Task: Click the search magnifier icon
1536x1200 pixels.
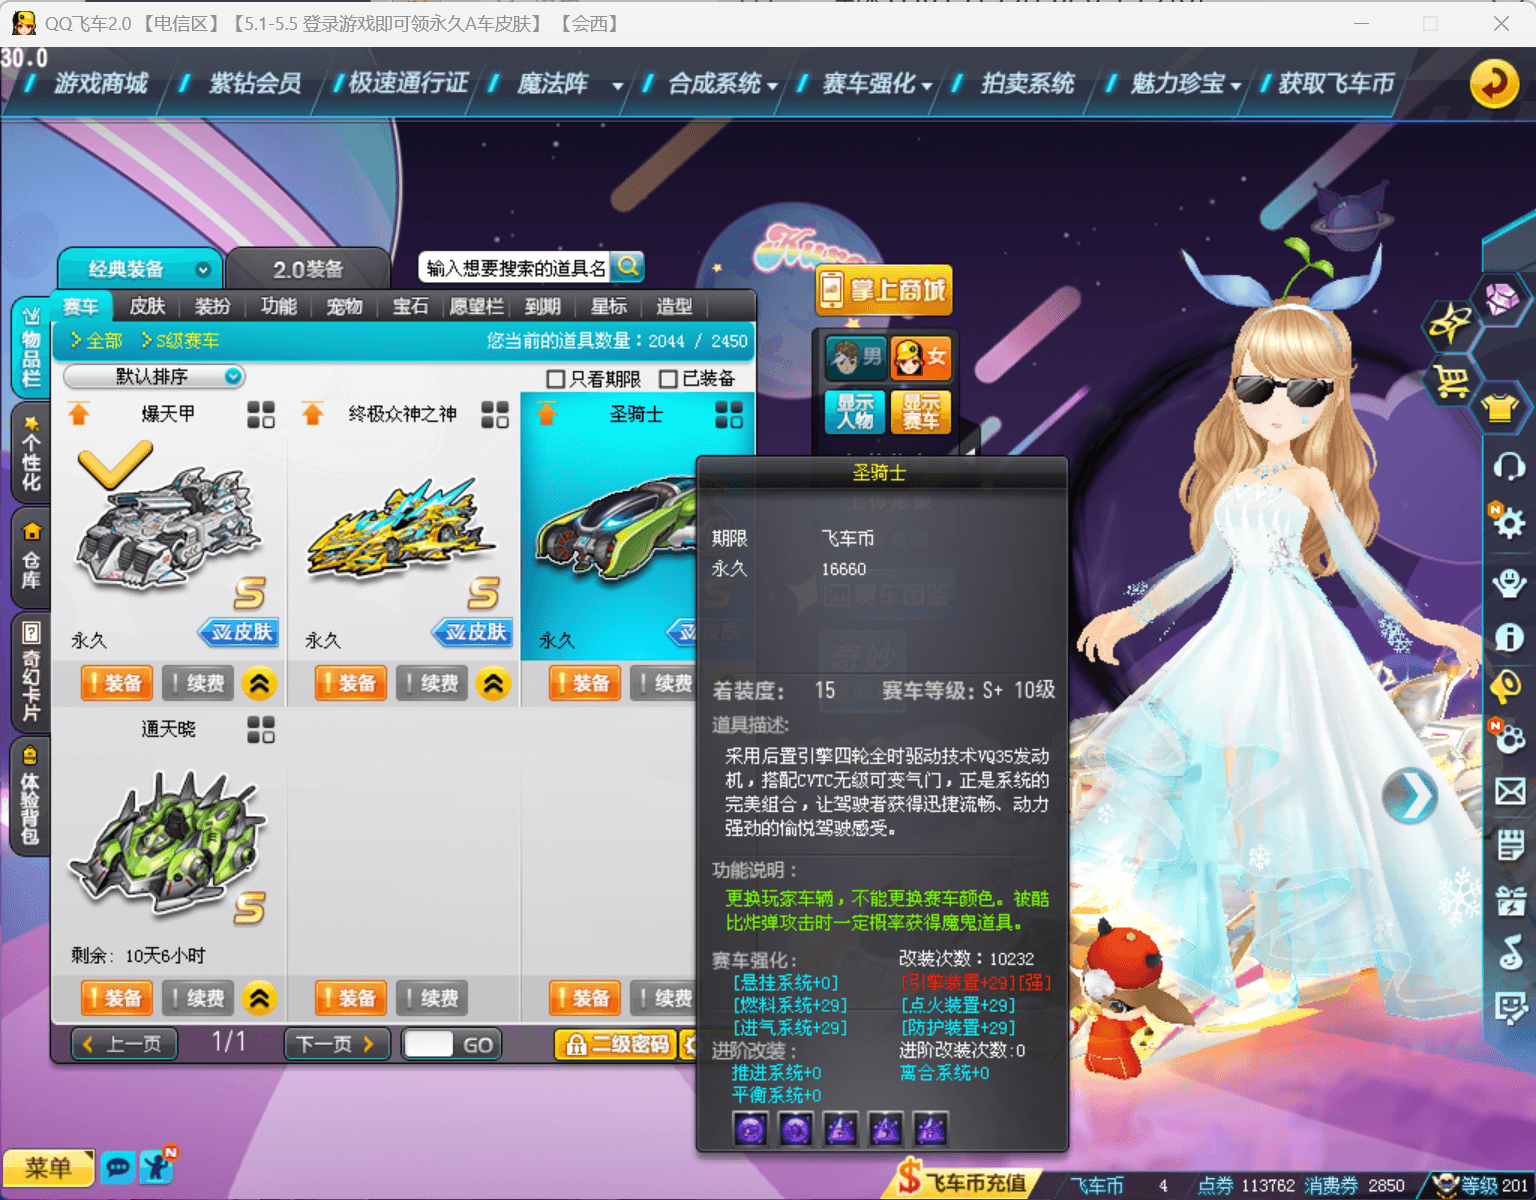Action: coord(628,266)
